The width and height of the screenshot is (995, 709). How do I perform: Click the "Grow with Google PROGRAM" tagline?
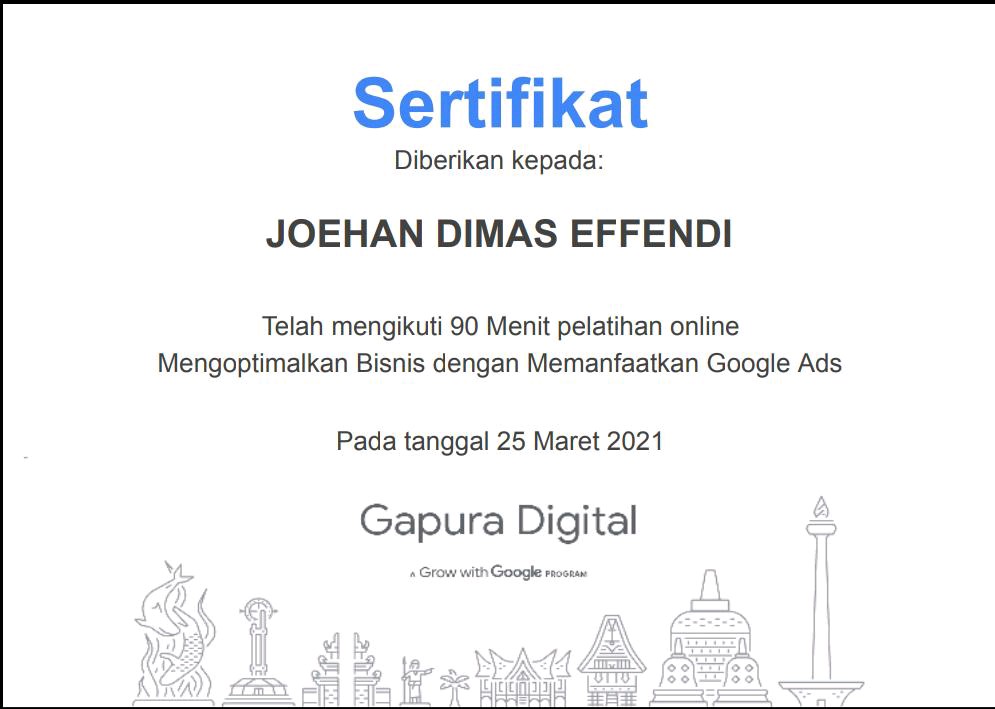tap(498, 573)
